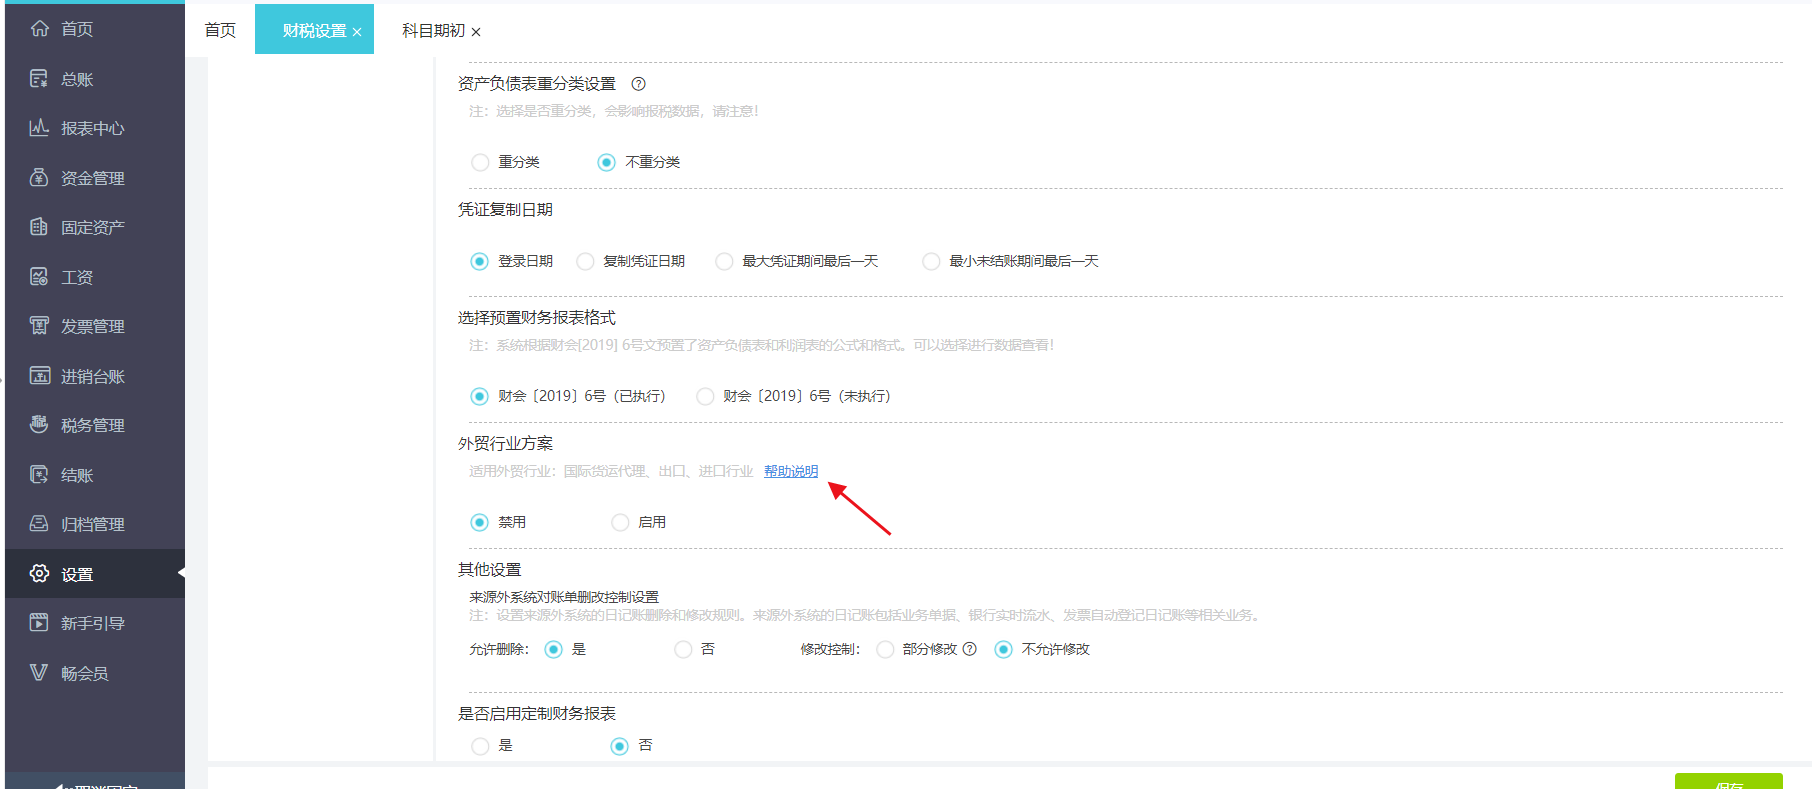1812x789 pixels.
Task: Select 部分修改 for 修改控制
Action: (x=885, y=649)
